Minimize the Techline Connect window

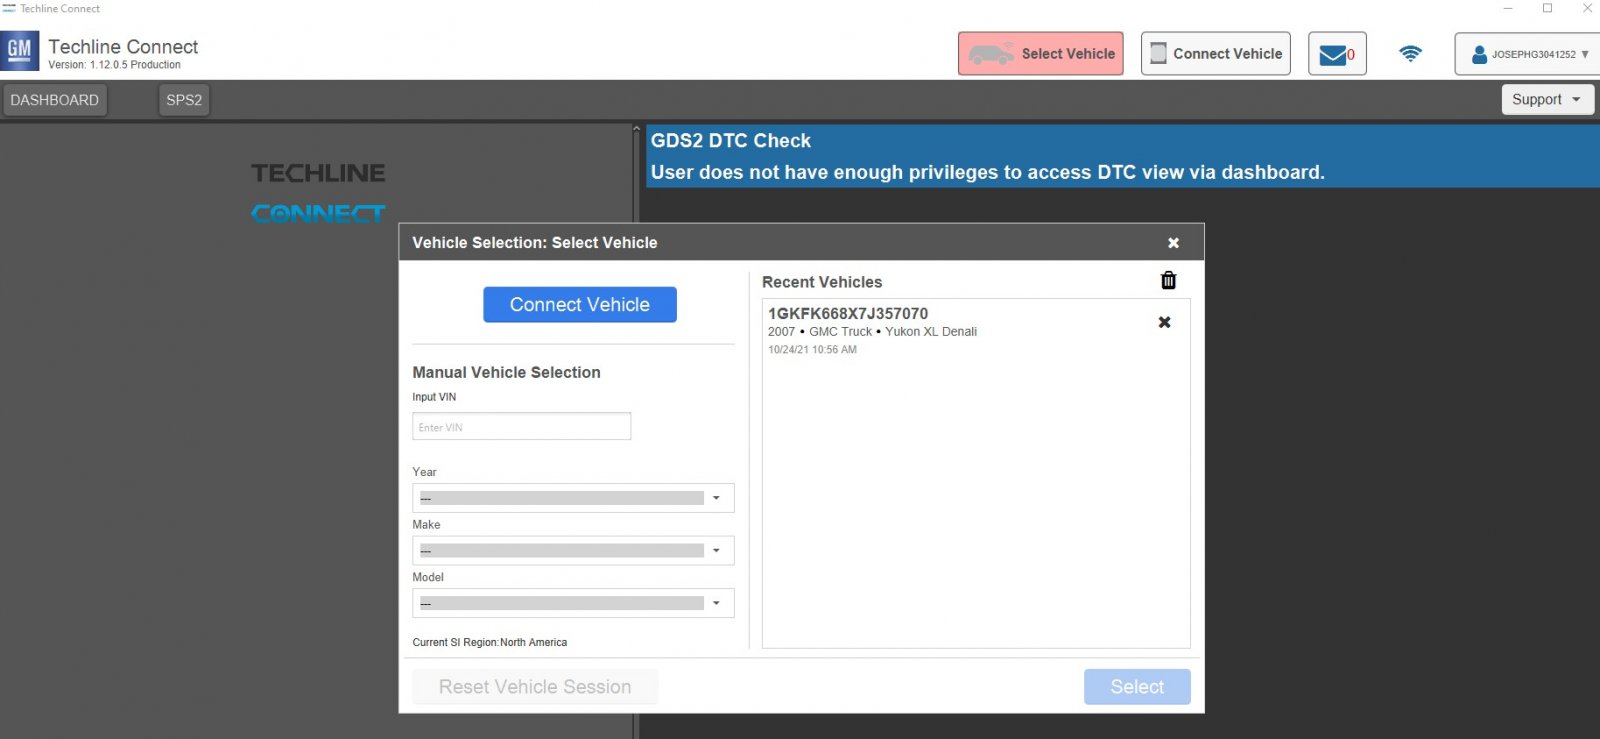click(1508, 8)
